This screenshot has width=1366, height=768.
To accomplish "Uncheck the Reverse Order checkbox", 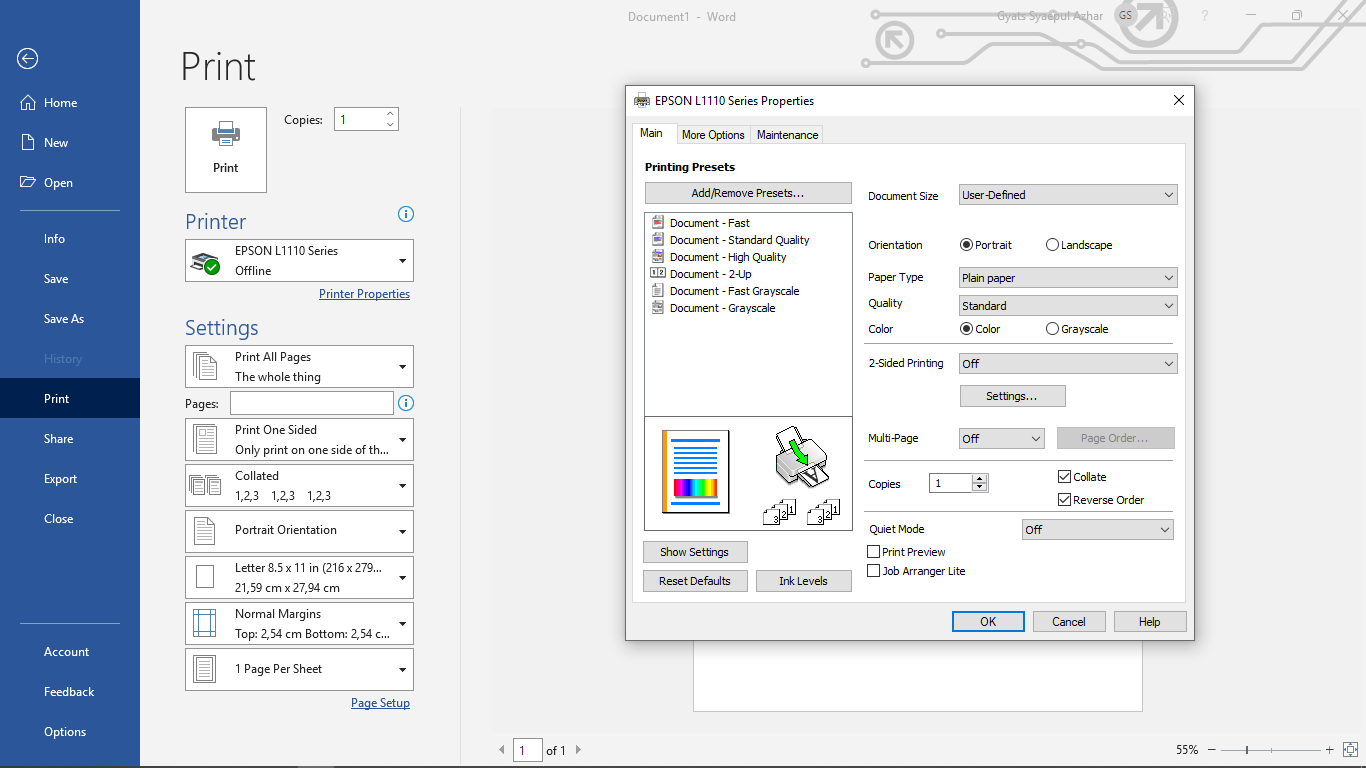I will (1064, 500).
